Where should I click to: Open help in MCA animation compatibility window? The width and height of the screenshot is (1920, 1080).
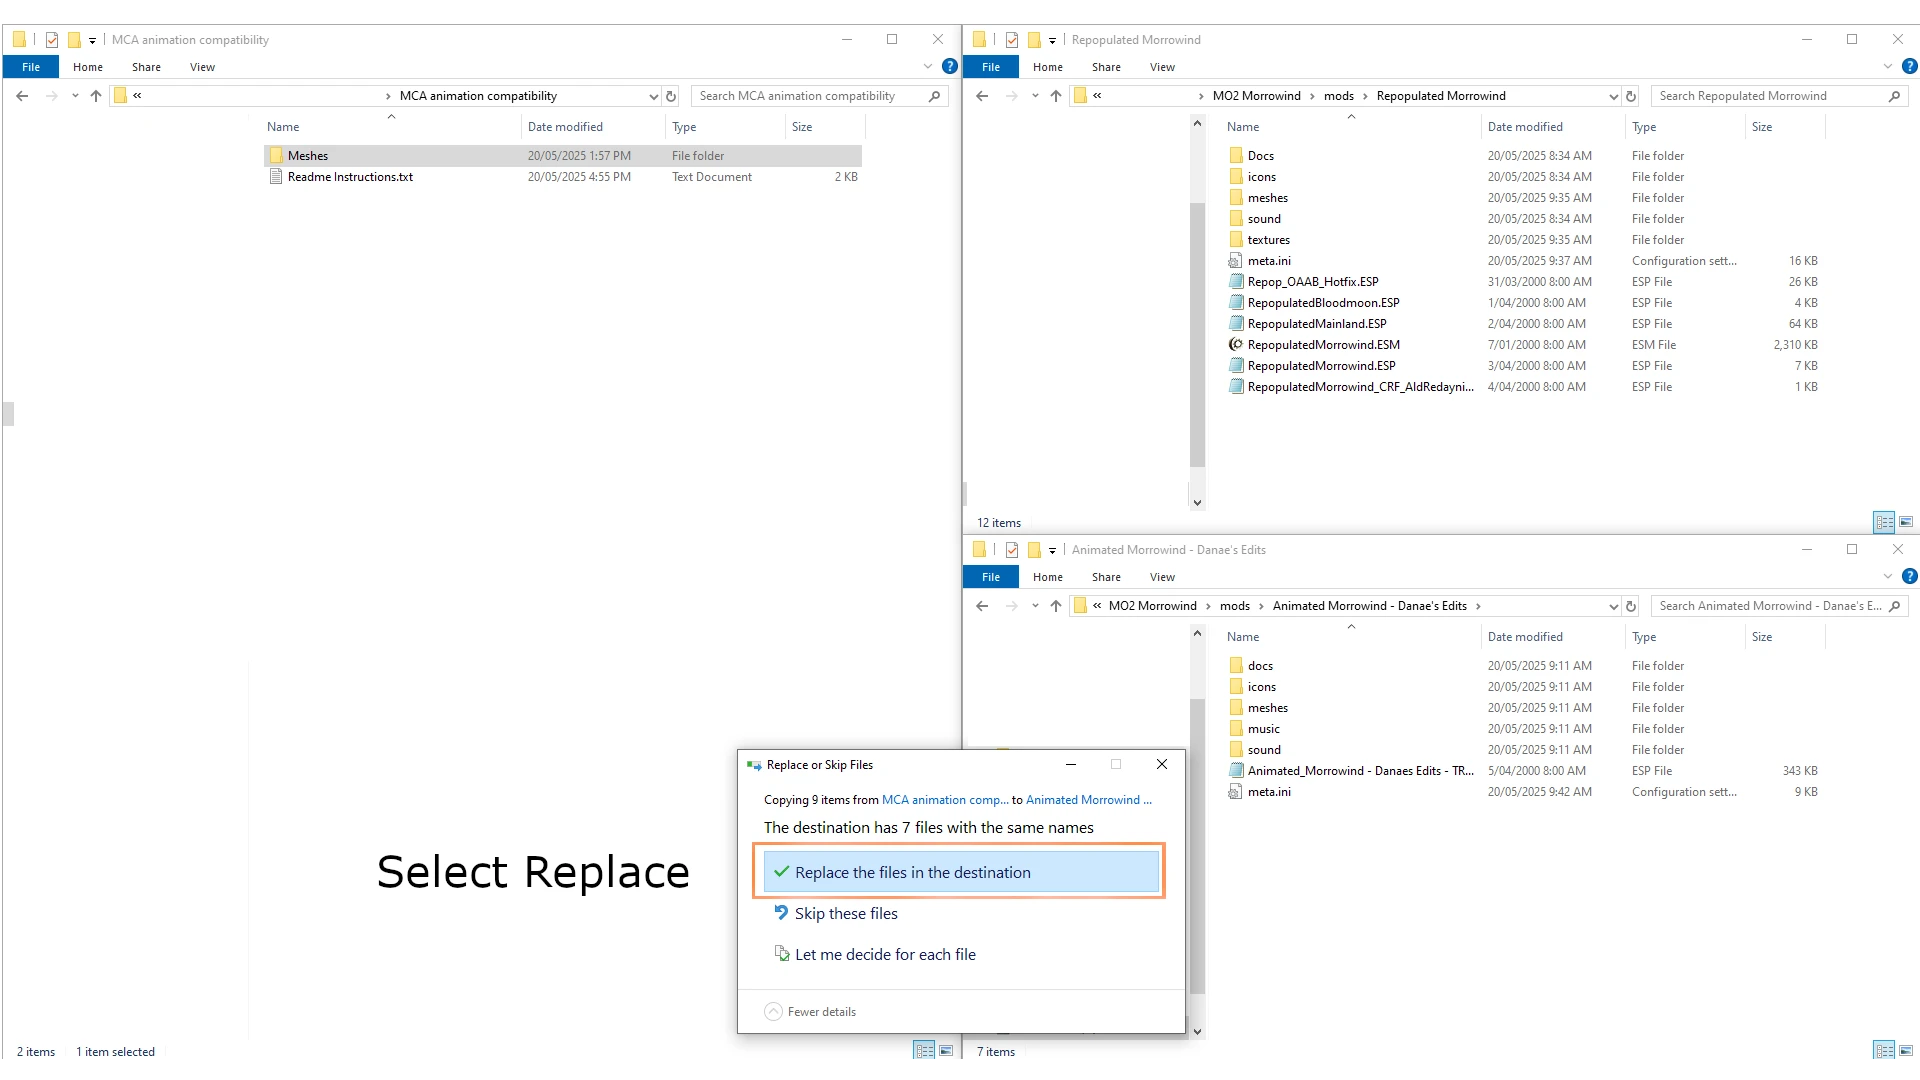point(950,67)
